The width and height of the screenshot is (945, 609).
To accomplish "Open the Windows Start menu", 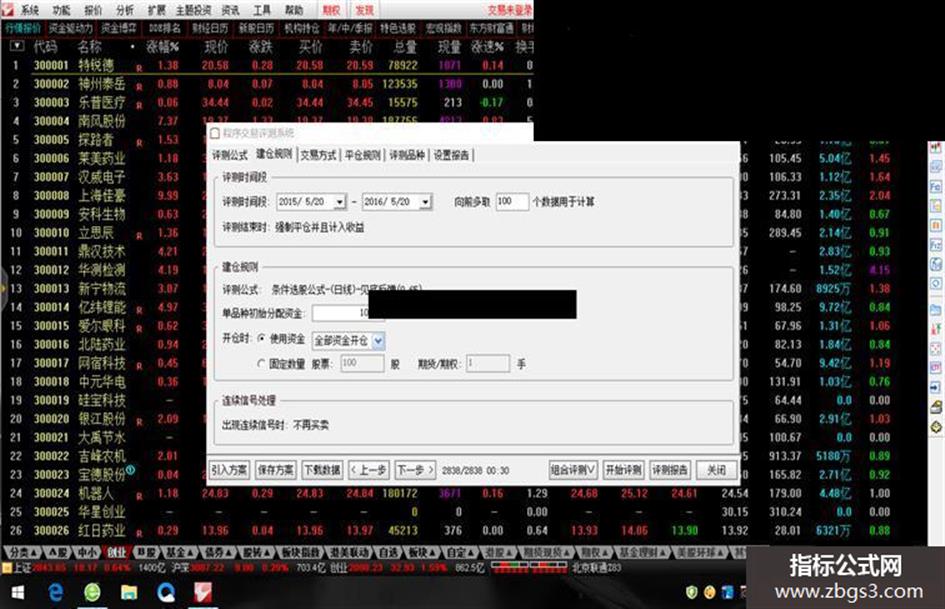I will tap(18, 593).
